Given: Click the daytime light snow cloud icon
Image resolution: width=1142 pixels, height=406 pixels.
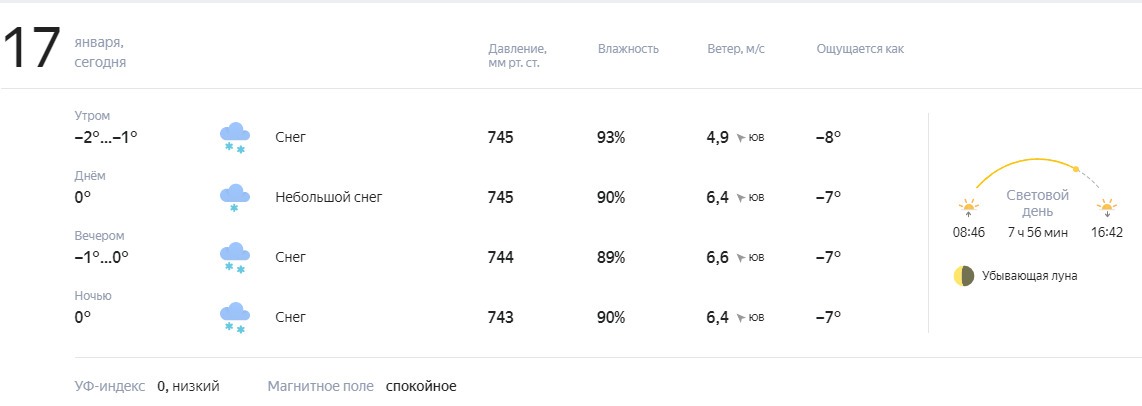Looking at the screenshot, I should tap(235, 198).
